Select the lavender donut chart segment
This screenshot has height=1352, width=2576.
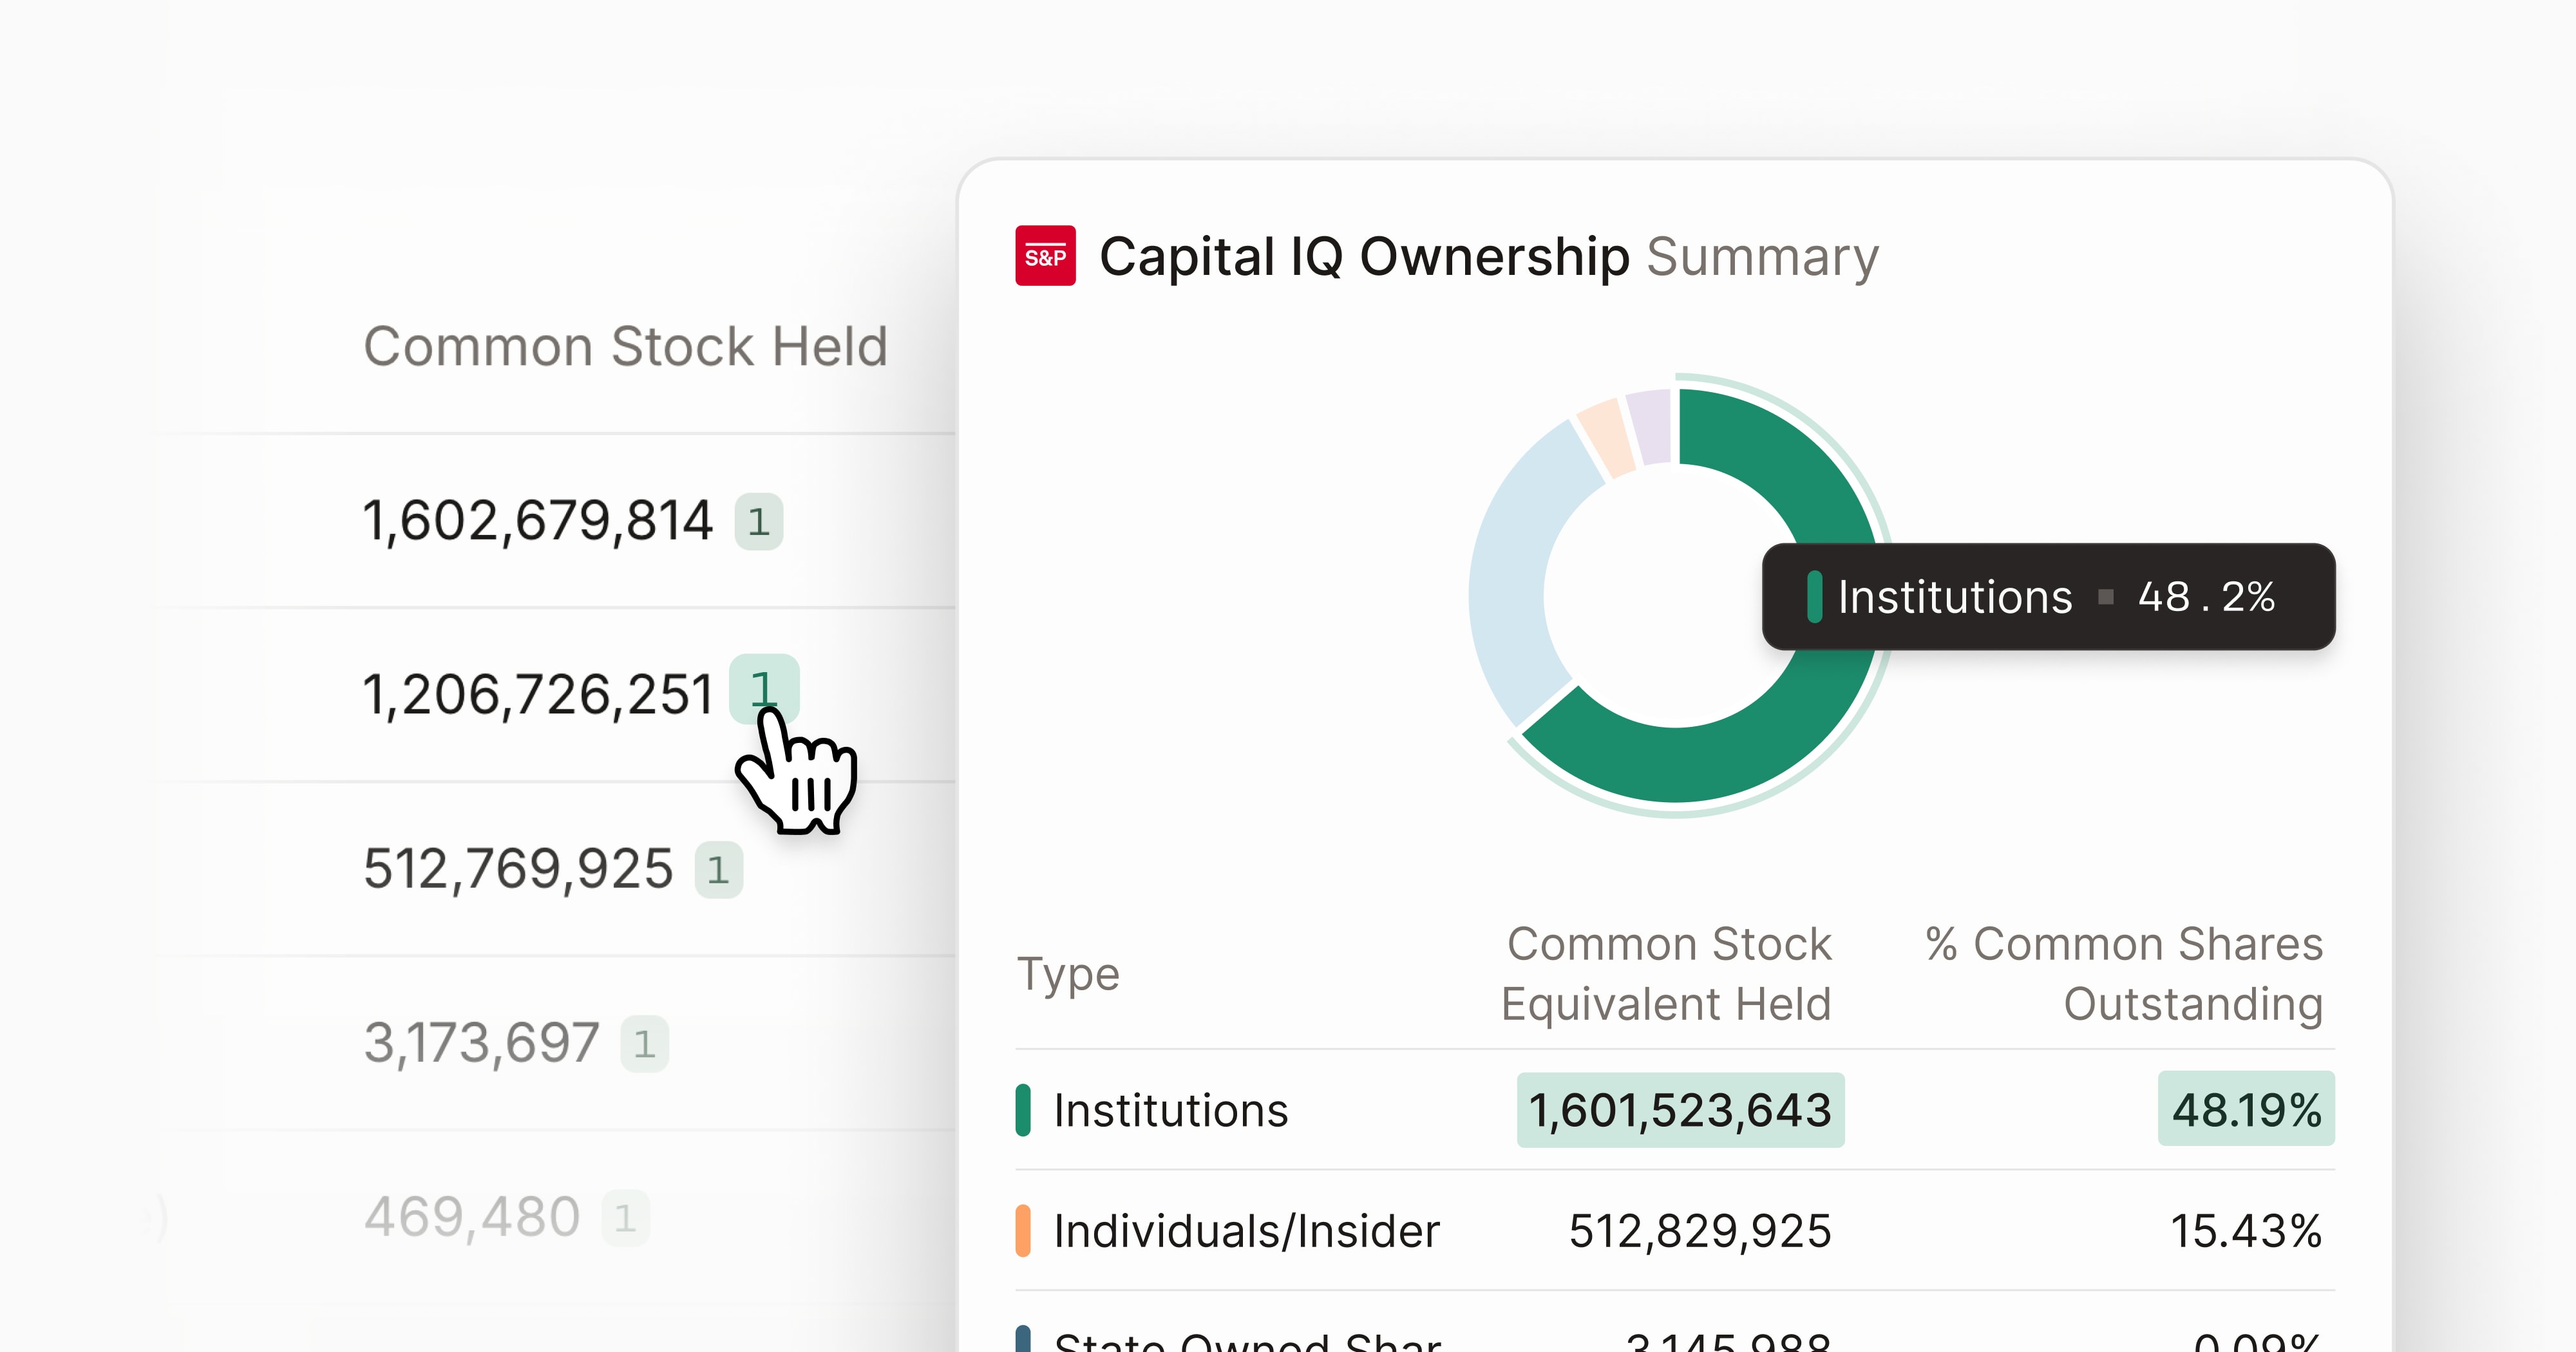(1651, 427)
